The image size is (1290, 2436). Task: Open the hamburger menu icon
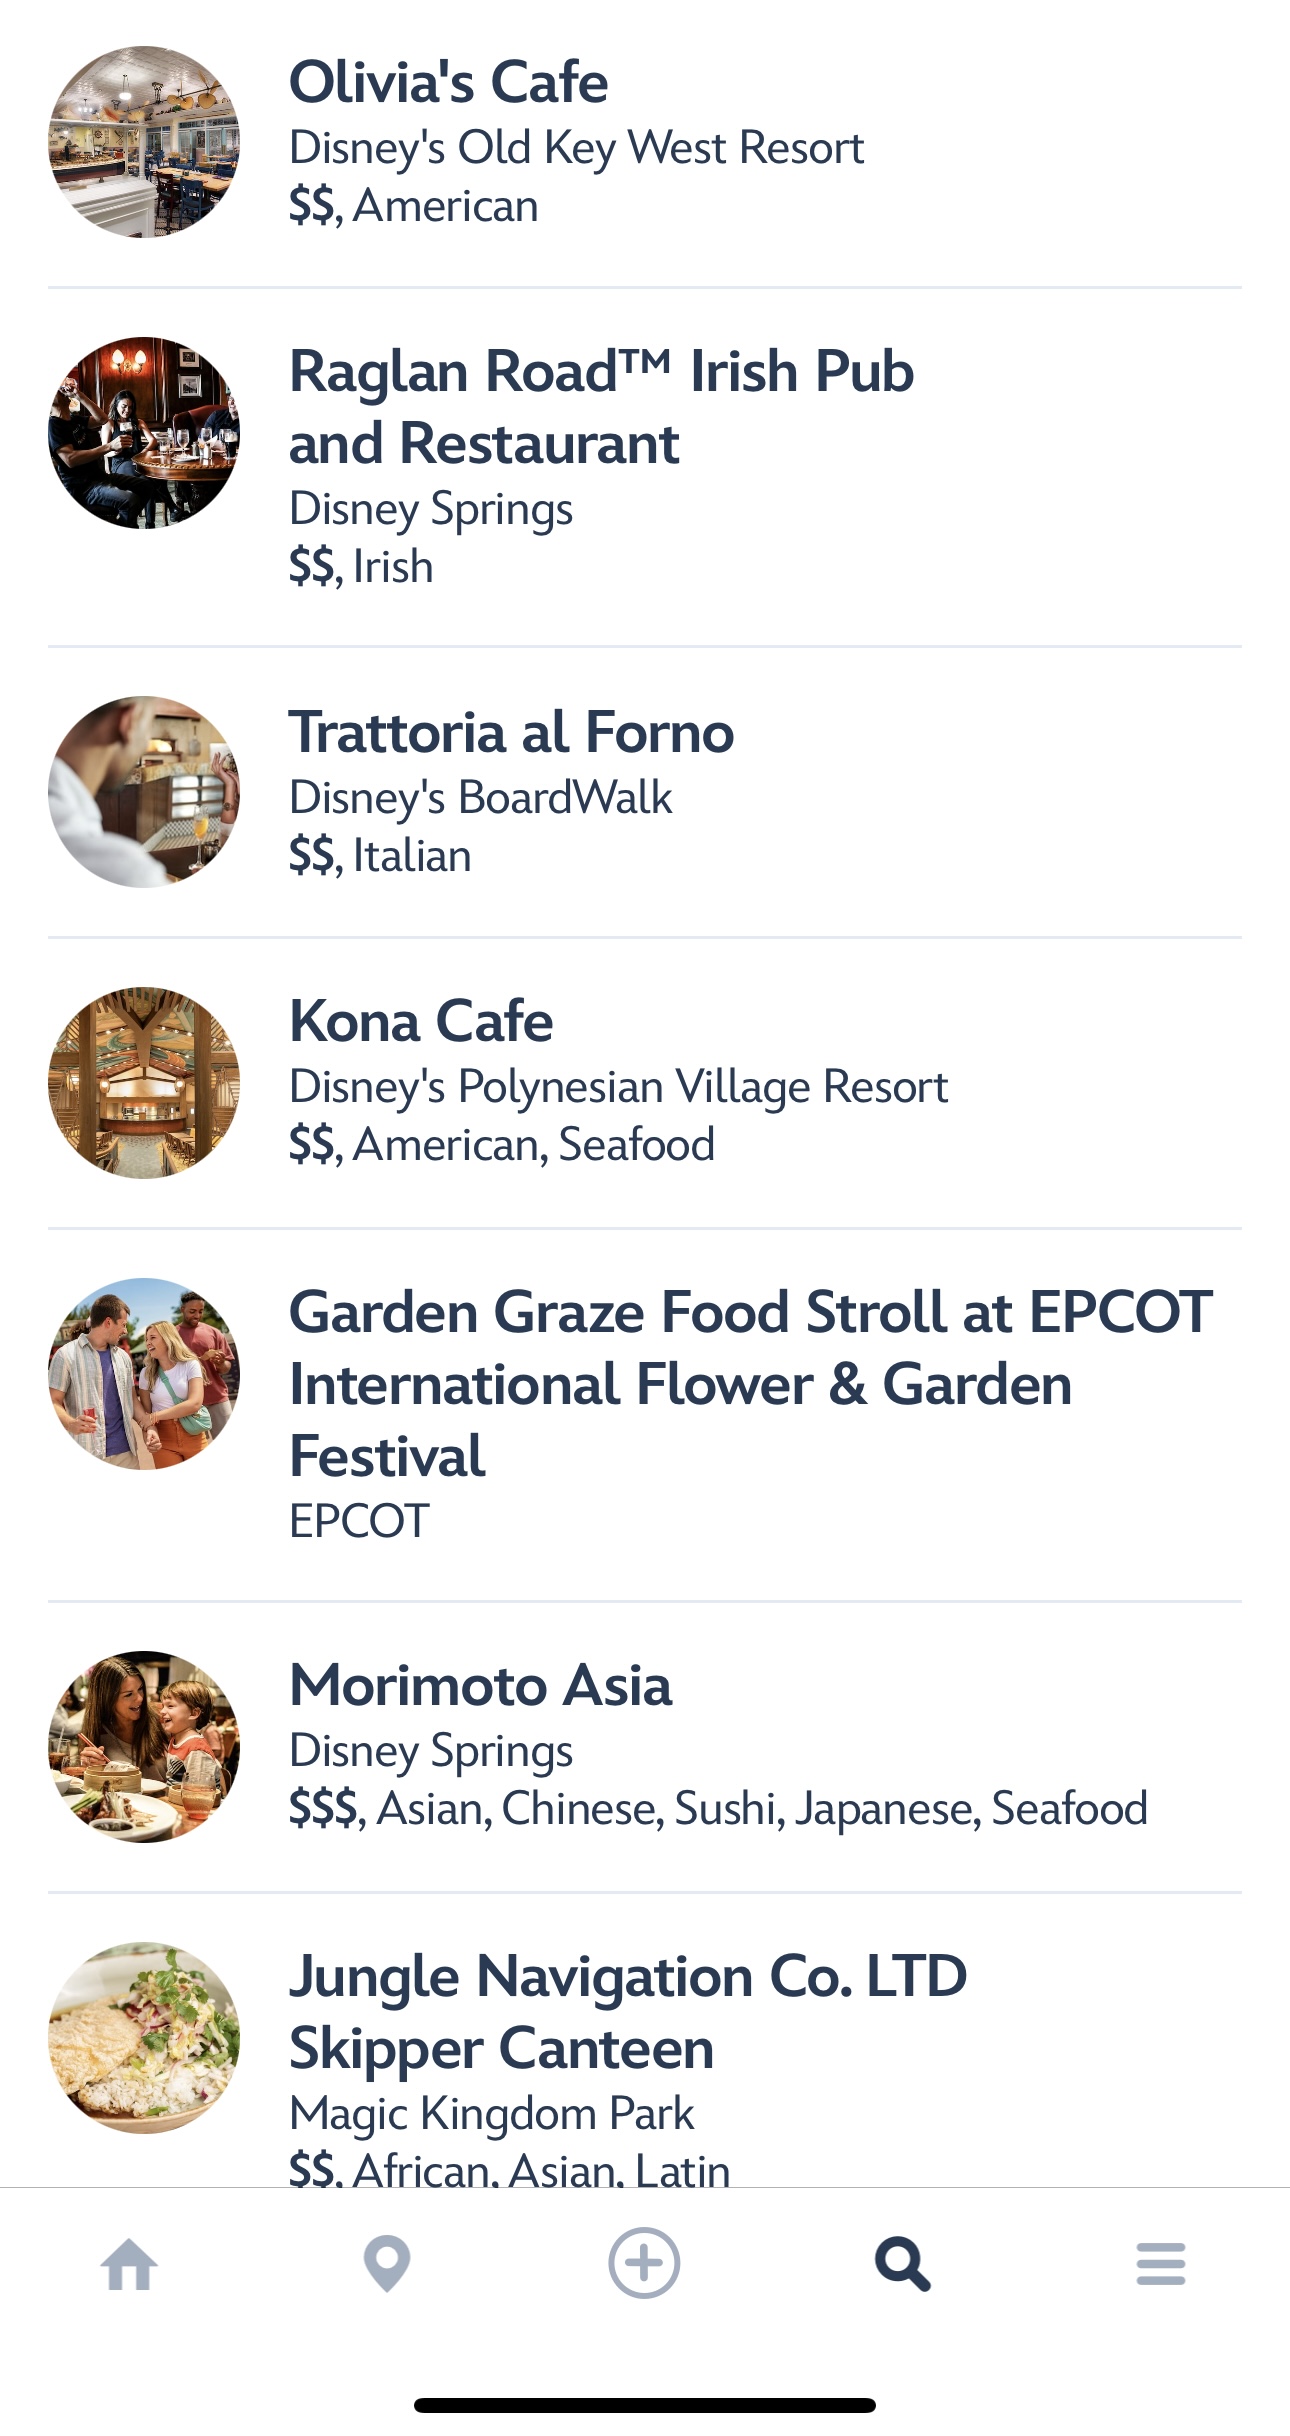tap(1160, 2264)
